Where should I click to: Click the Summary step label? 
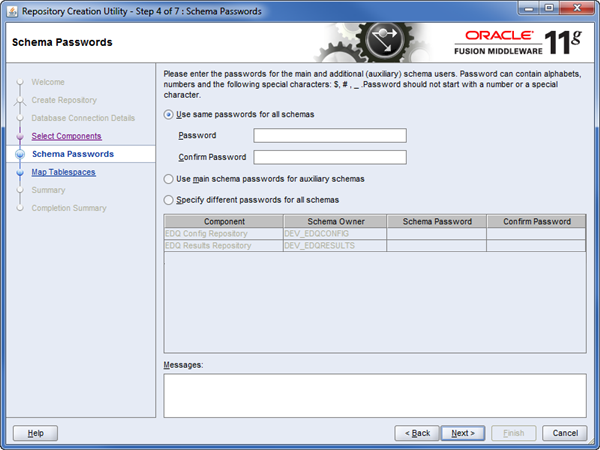pyautogui.click(x=48, y=190)
